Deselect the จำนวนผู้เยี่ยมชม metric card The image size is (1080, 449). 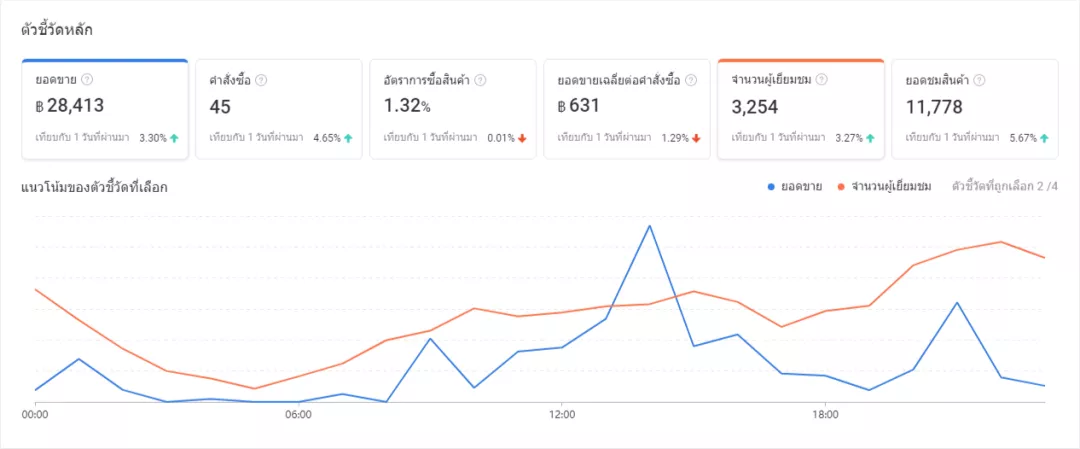tap(800, 109)
